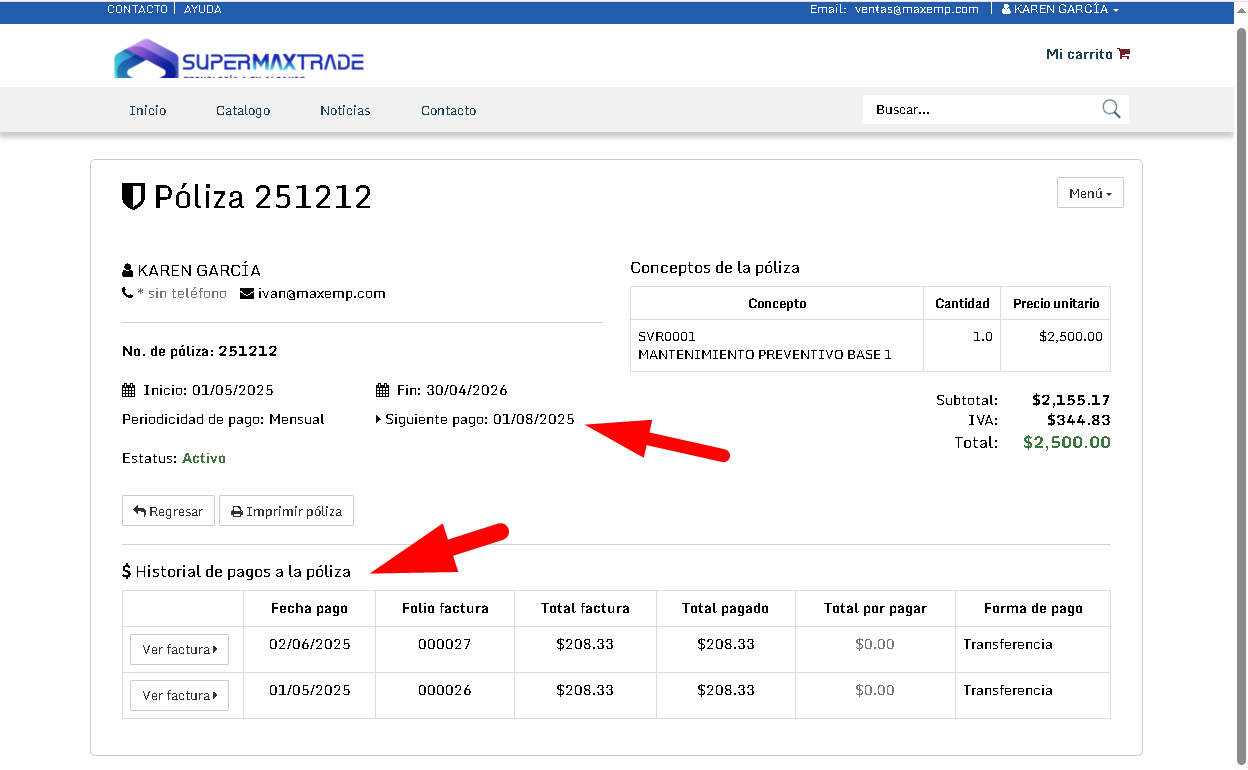This screenshot has width=1248, height=770.
Task: Navigate to Inicio in navigation bar
Action: pos(148,110)
